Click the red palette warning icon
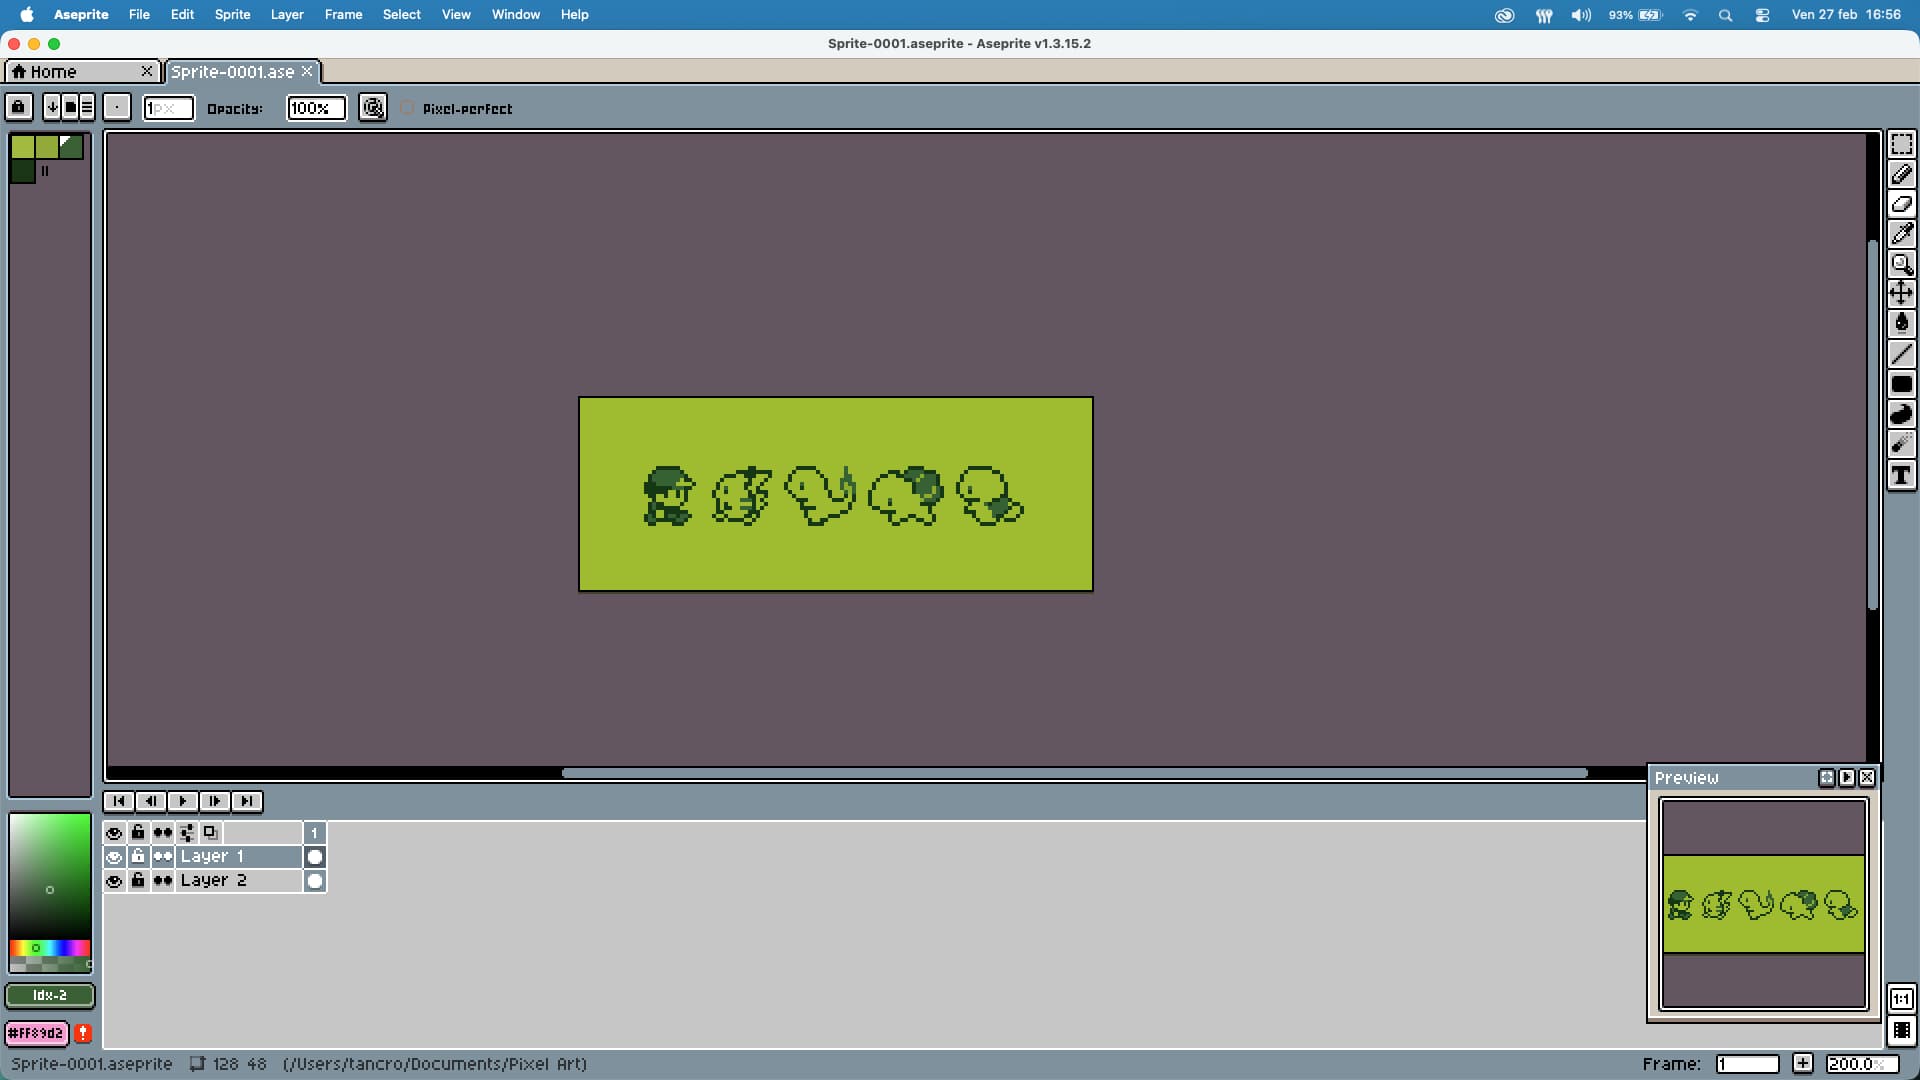1920x1080 pixels. pyautogui.click(x=83, y=1033)
